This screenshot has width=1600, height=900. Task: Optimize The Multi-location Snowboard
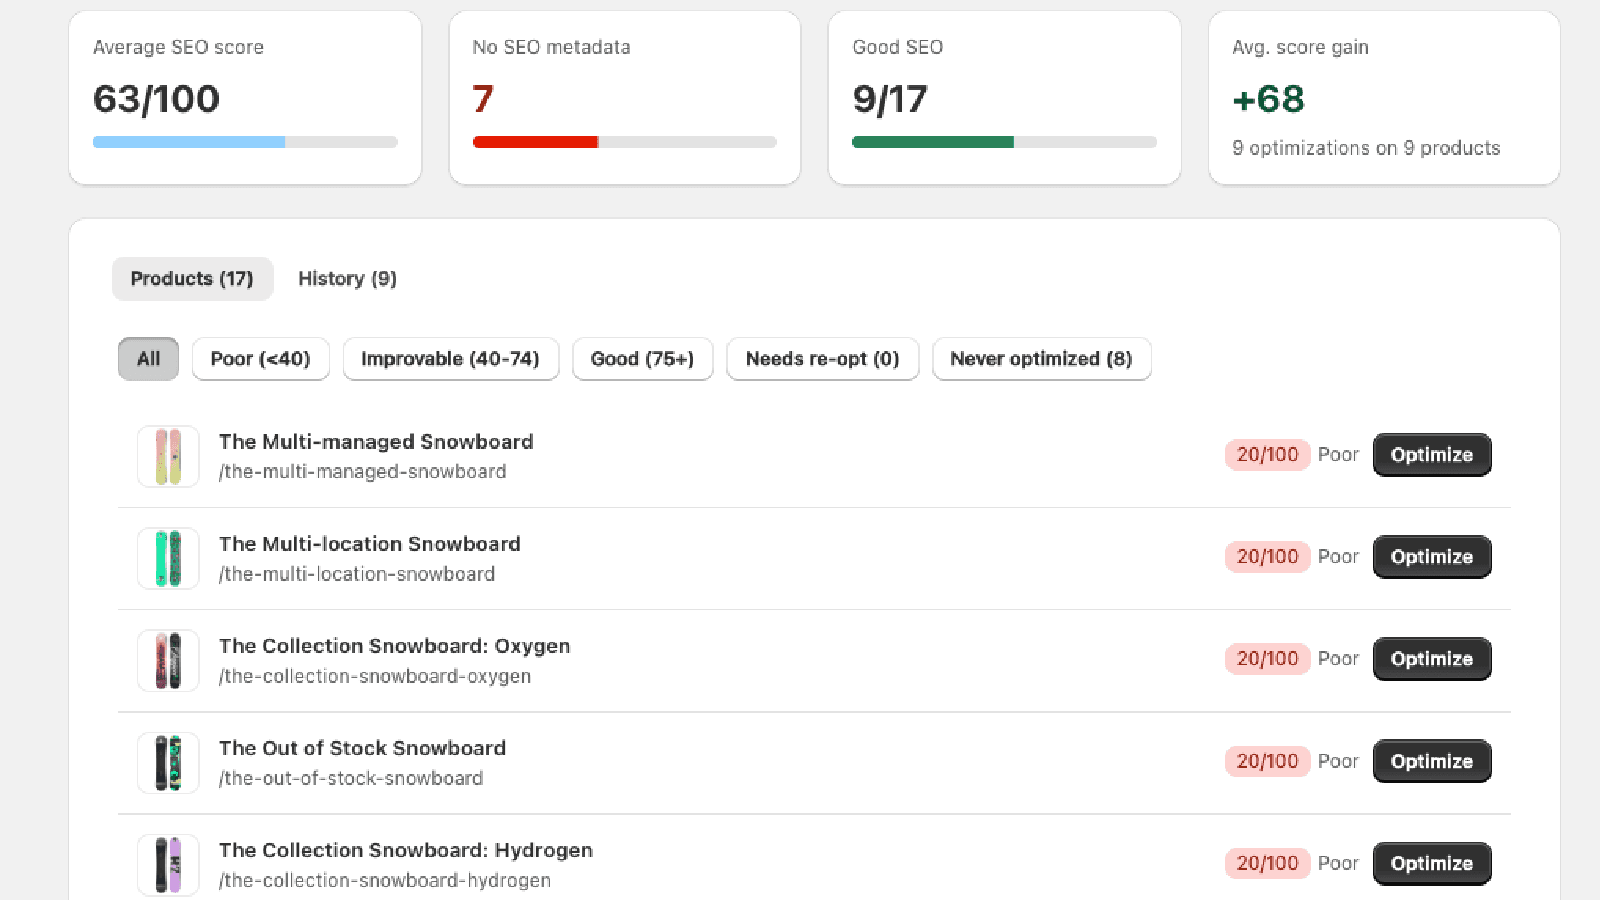tap(1432, 557)
